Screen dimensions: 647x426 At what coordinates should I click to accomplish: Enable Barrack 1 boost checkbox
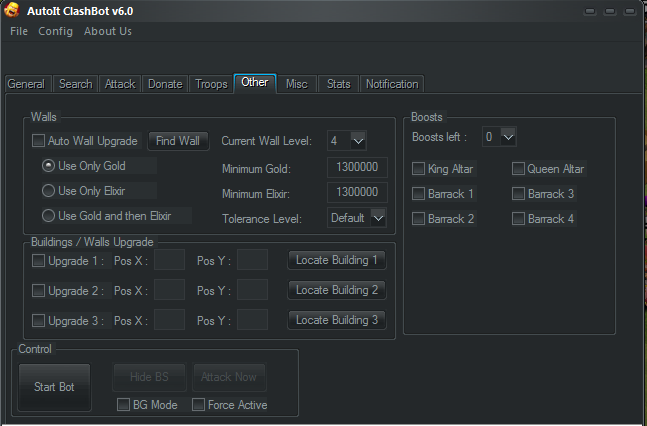coord(418,194)
